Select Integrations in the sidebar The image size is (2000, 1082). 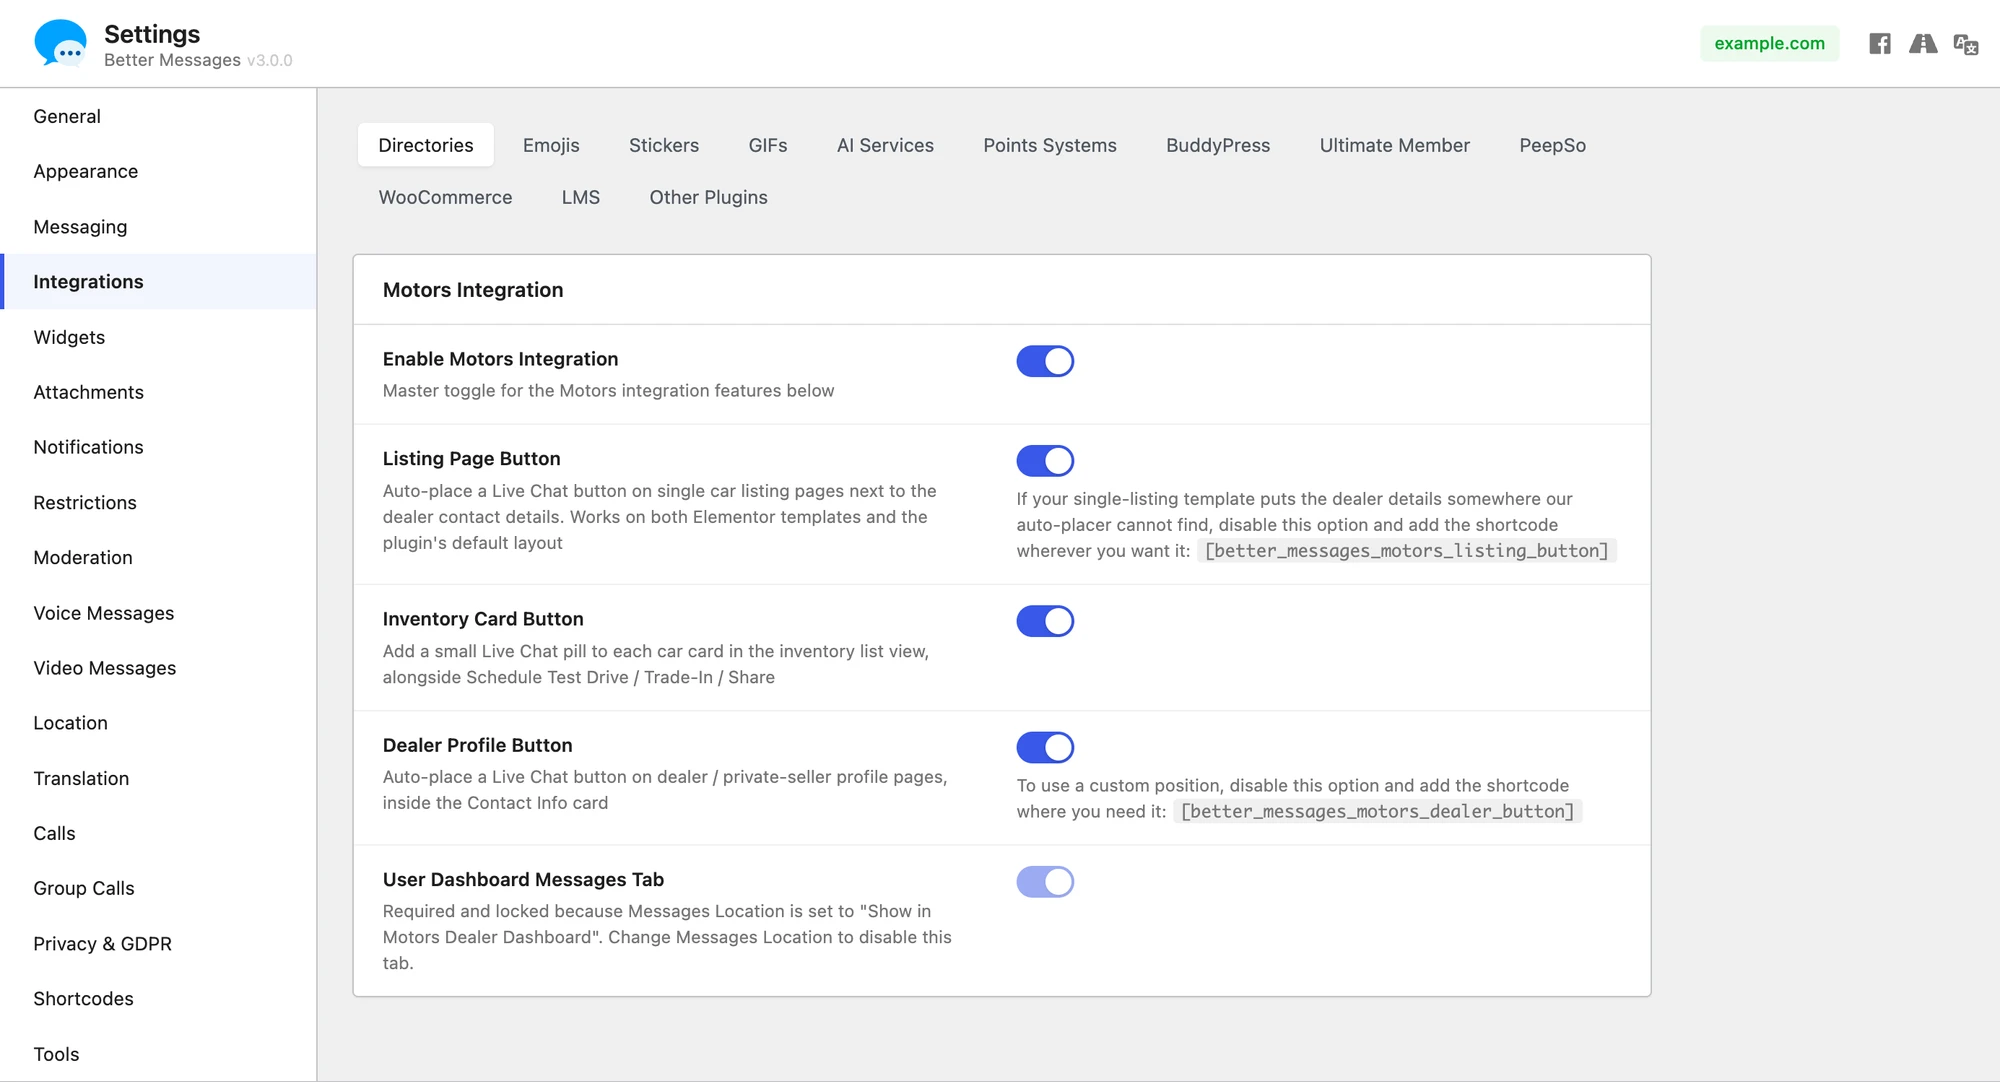pos(158,282)
